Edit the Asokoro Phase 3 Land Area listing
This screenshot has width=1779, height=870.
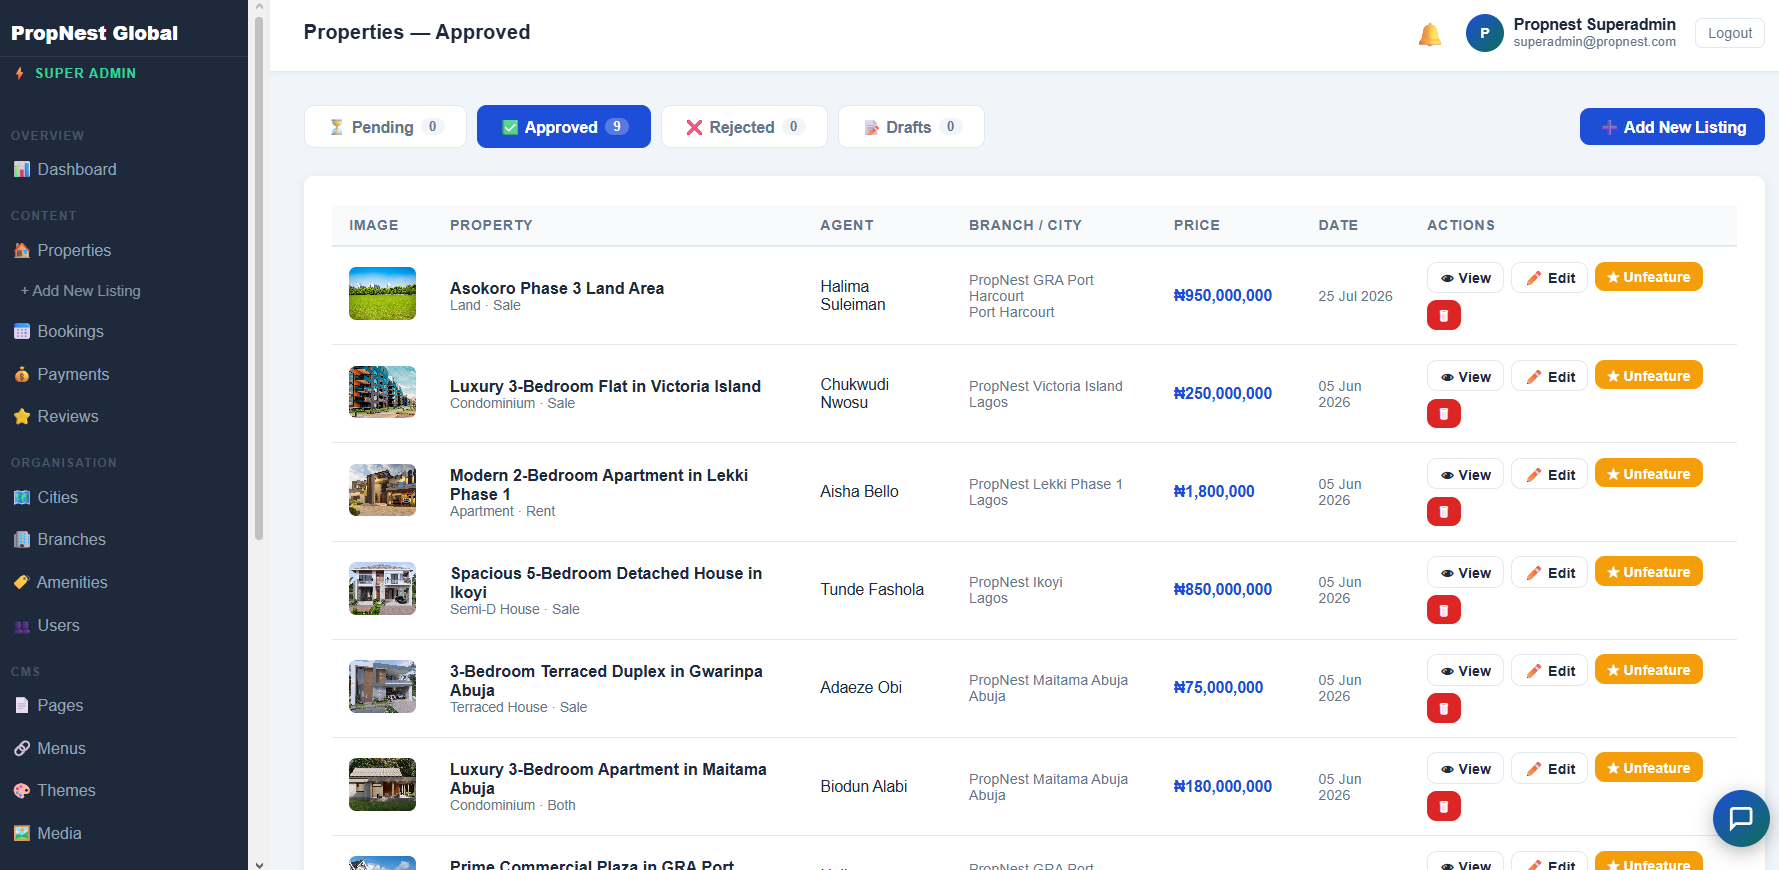point(1549,278)
